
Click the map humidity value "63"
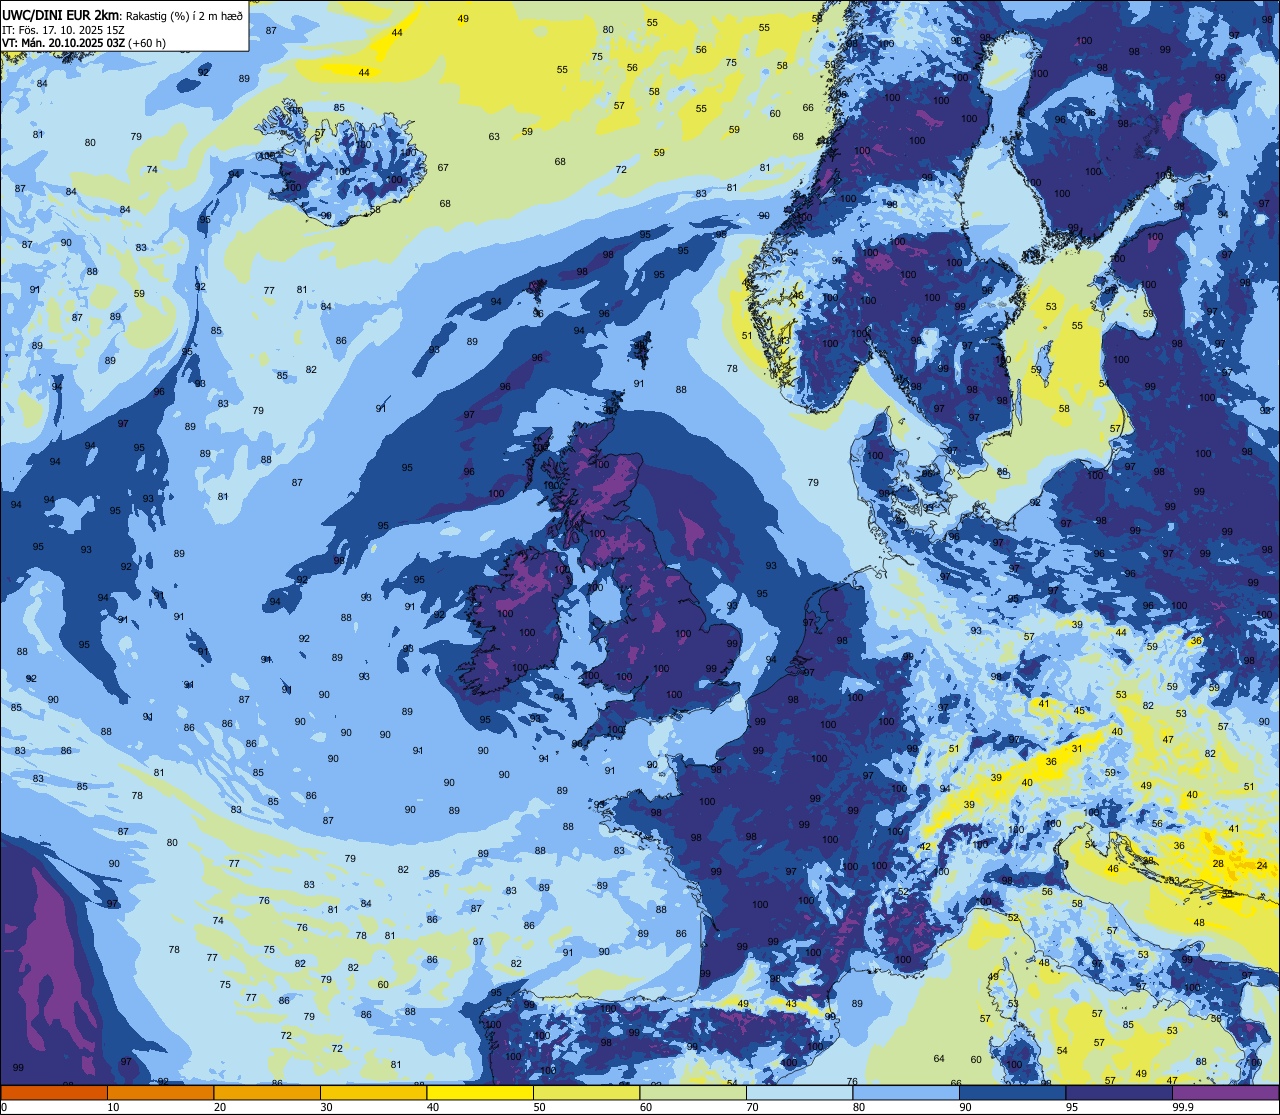click(494, 137)
